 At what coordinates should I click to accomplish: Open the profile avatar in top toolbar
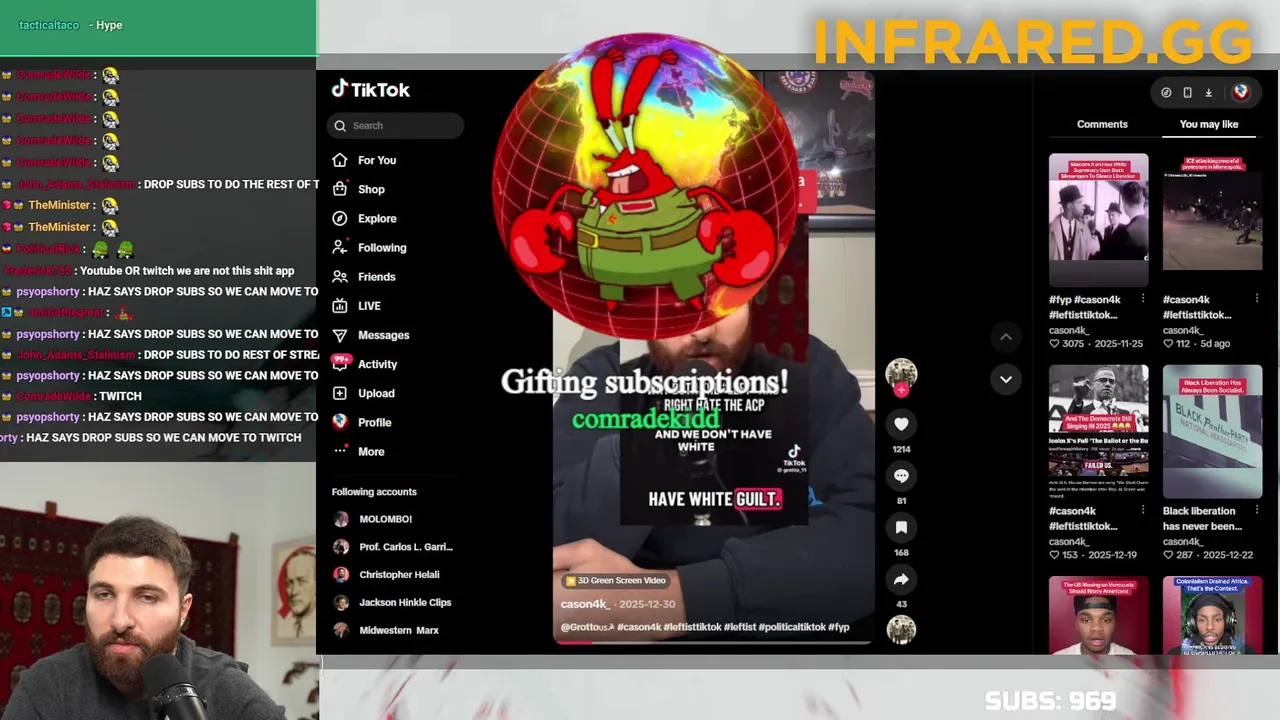pyautogui.click(x=1241, y=92)
